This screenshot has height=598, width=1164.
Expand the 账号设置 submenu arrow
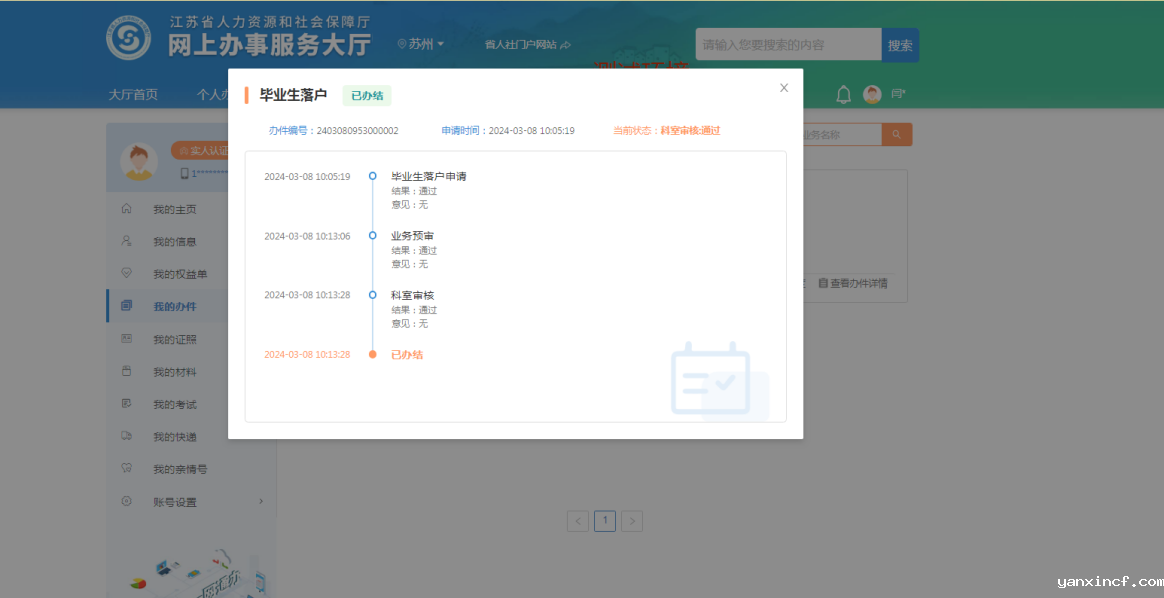click(x=261, y=501)
